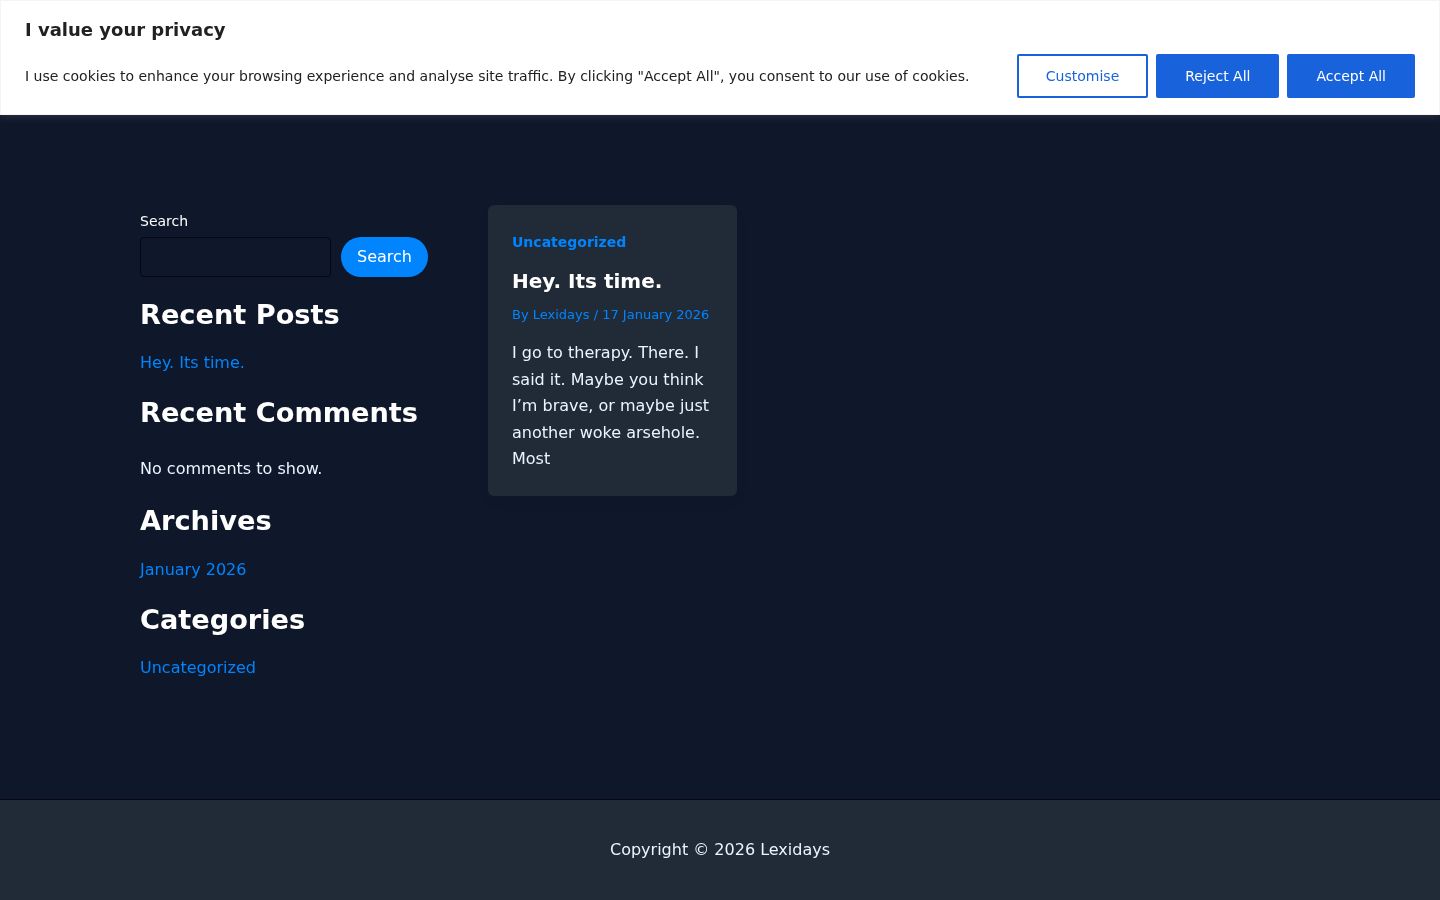Open the January 2026 archive link
The image size is (1440, 900).
pos(193,569)
